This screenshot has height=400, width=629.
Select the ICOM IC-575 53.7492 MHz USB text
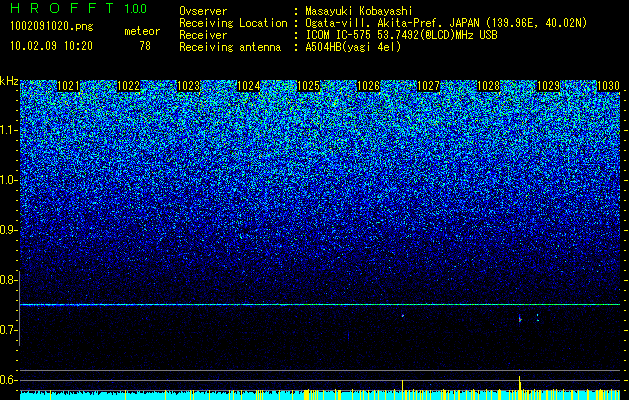tap(401, 35)
